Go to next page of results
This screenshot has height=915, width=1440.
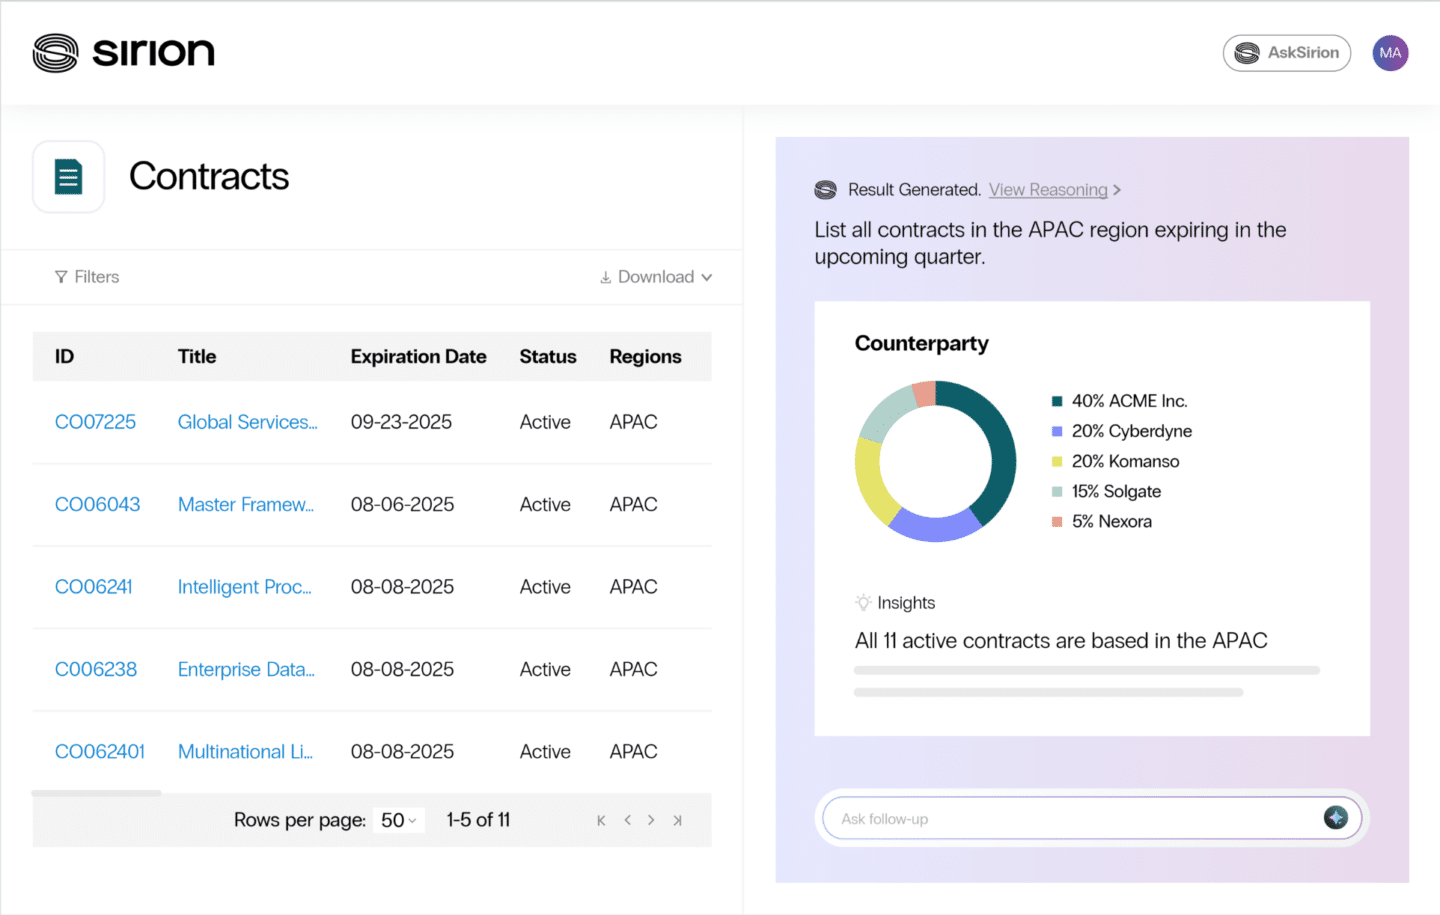click(651, 819)
